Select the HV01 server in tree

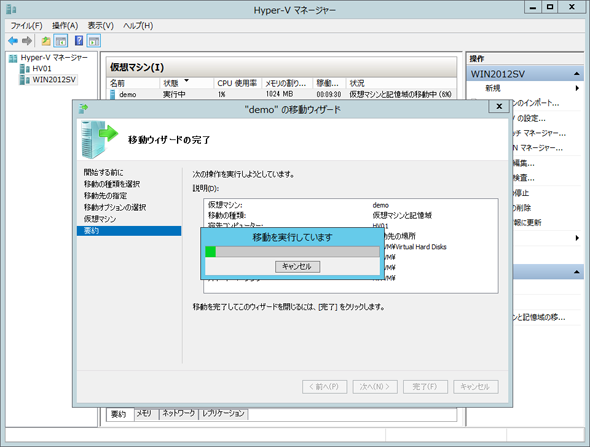41,68
